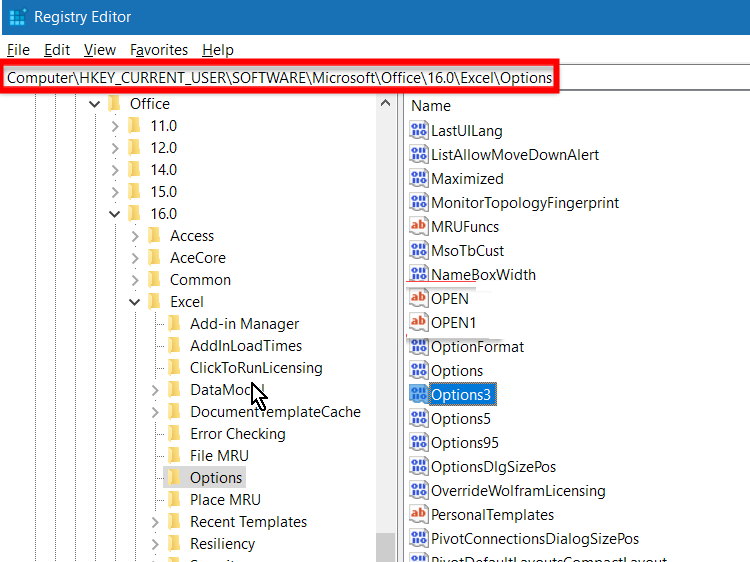Select the NameBoxWidth value name
Screen dimensions: 750x562
click(x=483, y=275)
